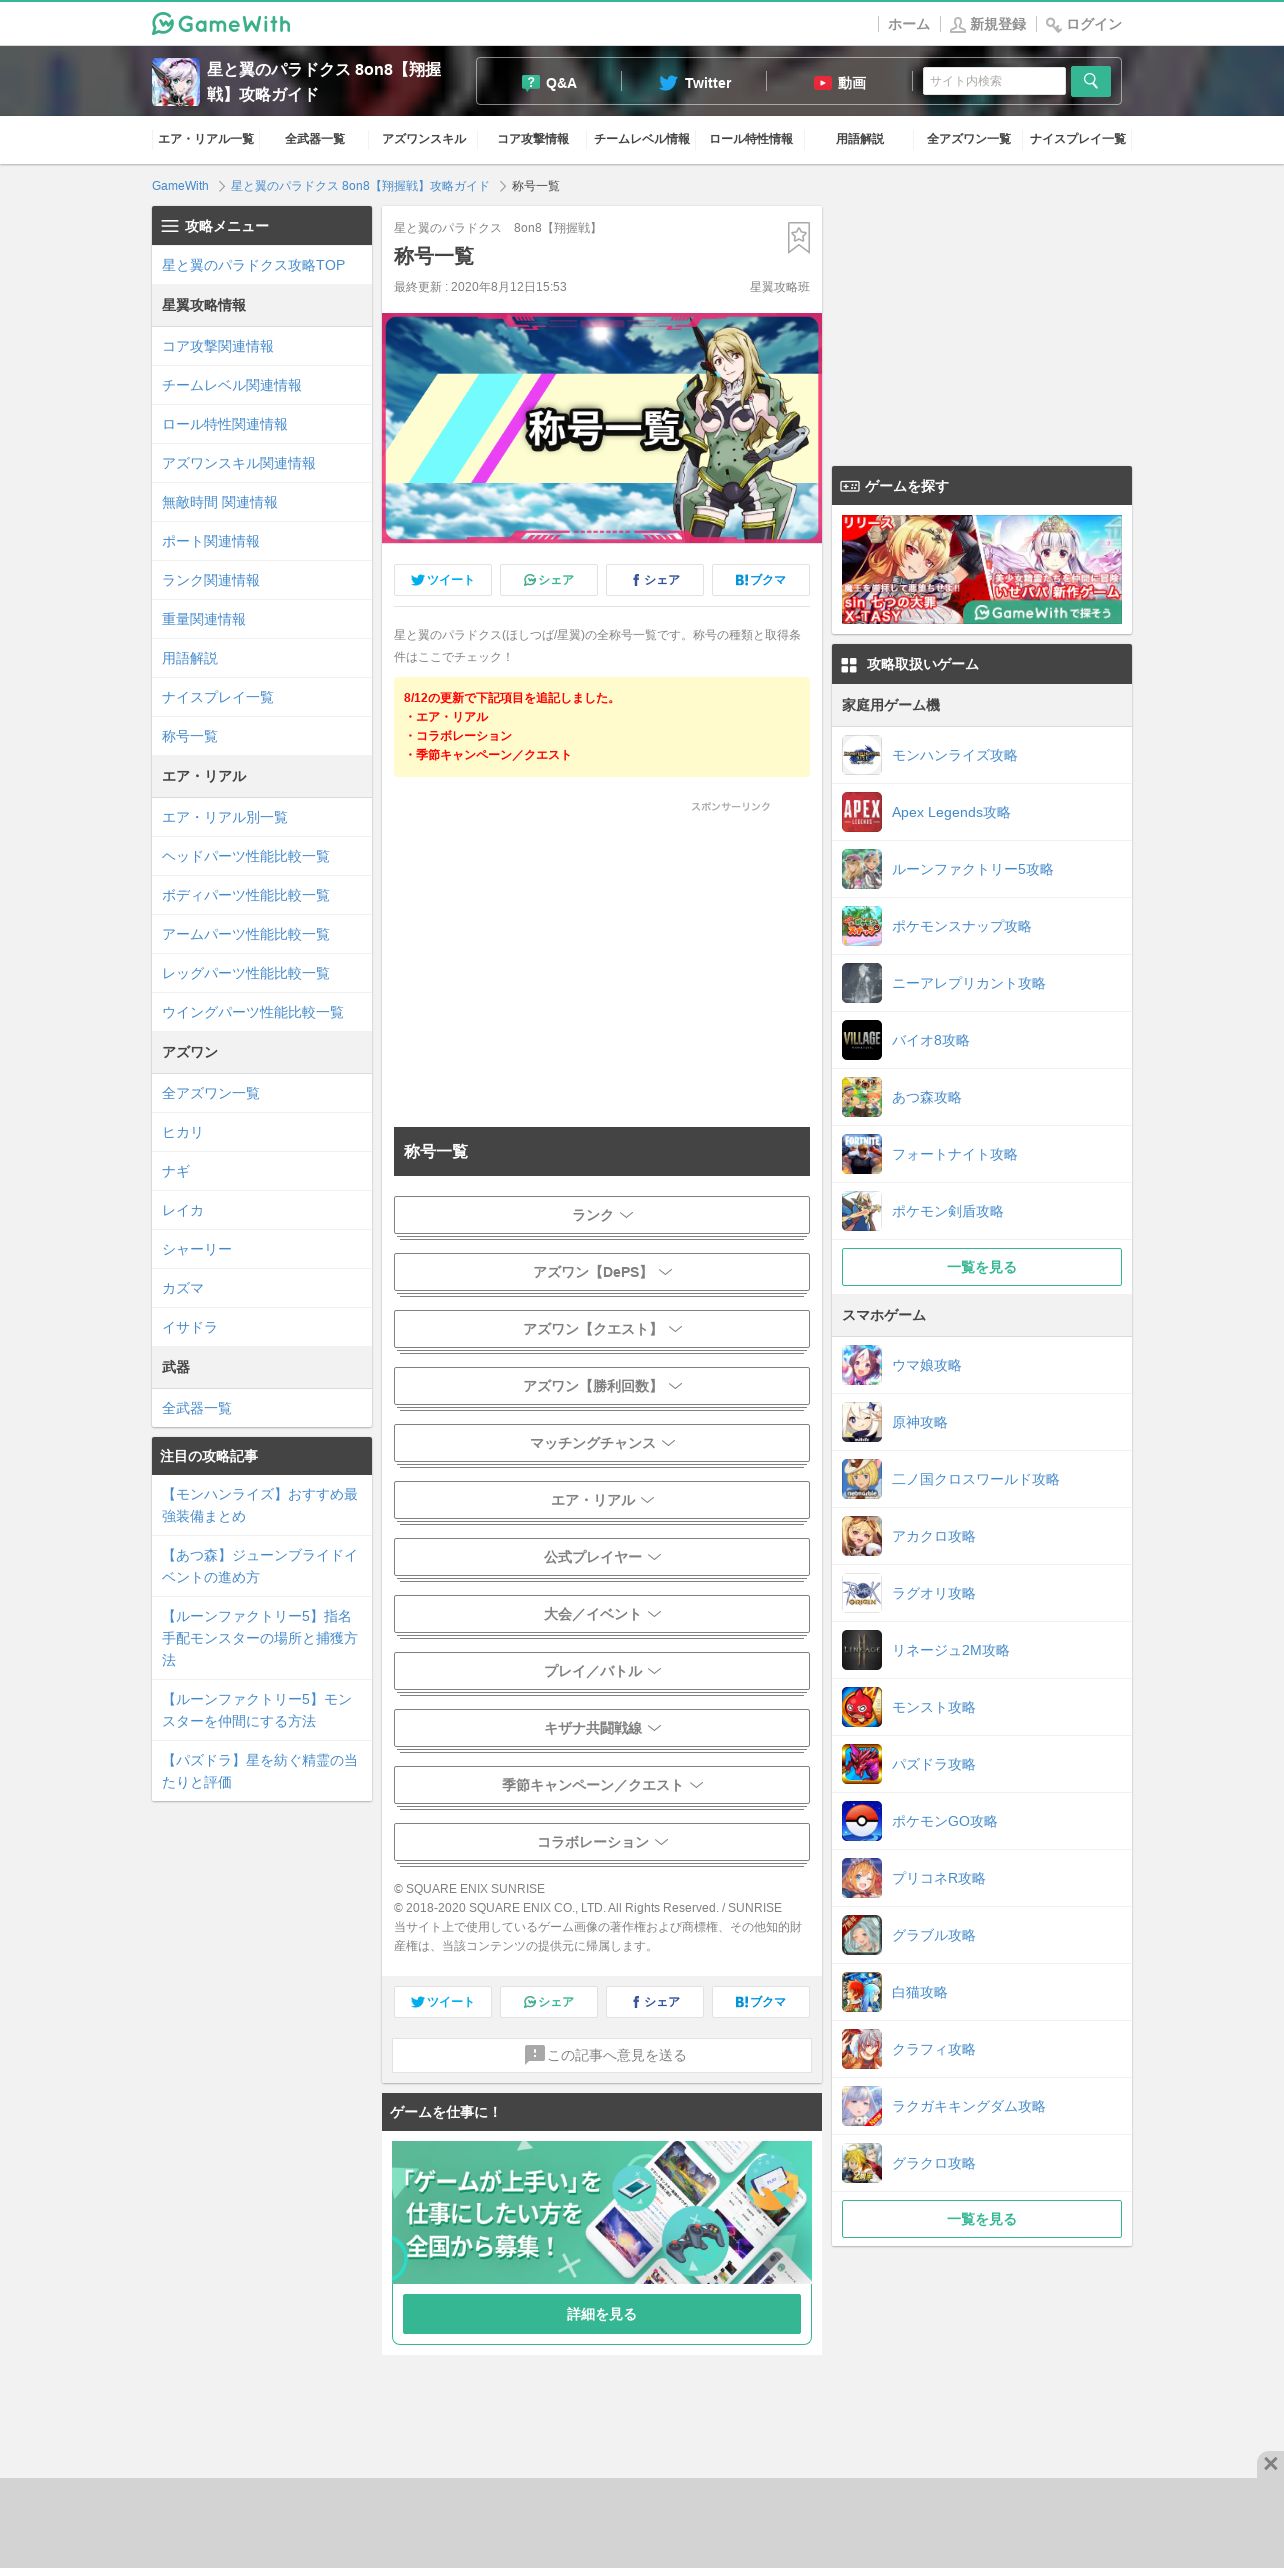The width and height of the screenshot is (1284, 2568).
Task: Expand the プレイ／バトル section
Action: (602, 1671)
